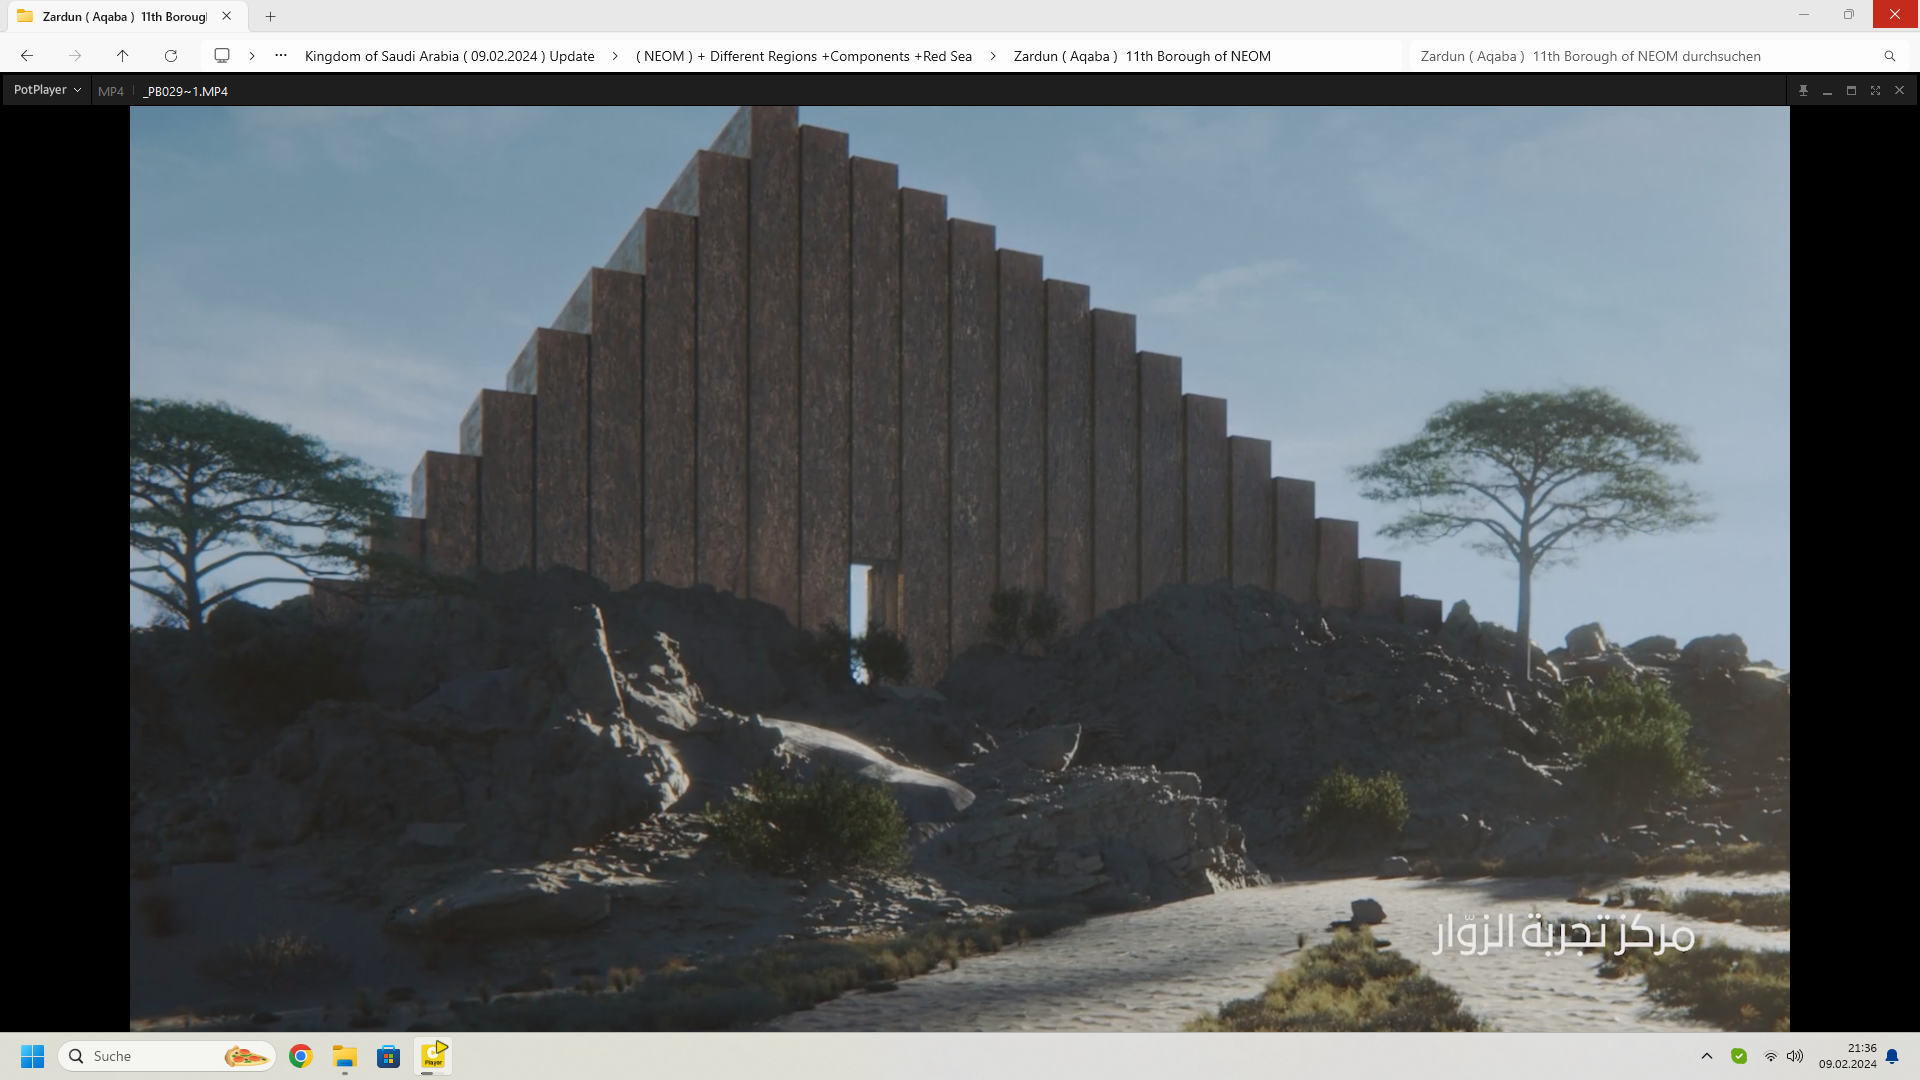The image size is (1920, 1080).
Task: Navigate up one folder level
Action: [122, 56]
